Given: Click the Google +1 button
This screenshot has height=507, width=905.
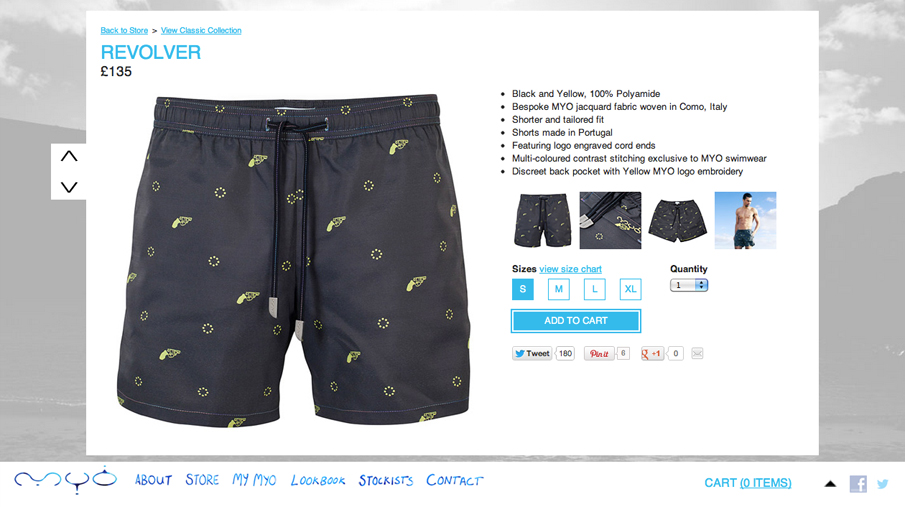Looking at the screenshot, I should click(652, 353).
